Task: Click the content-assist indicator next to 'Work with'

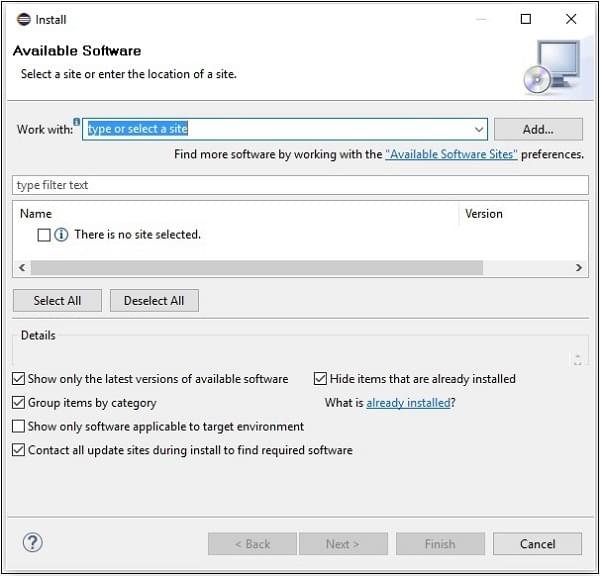Action: pyautogui.click(x=77, y=122)
